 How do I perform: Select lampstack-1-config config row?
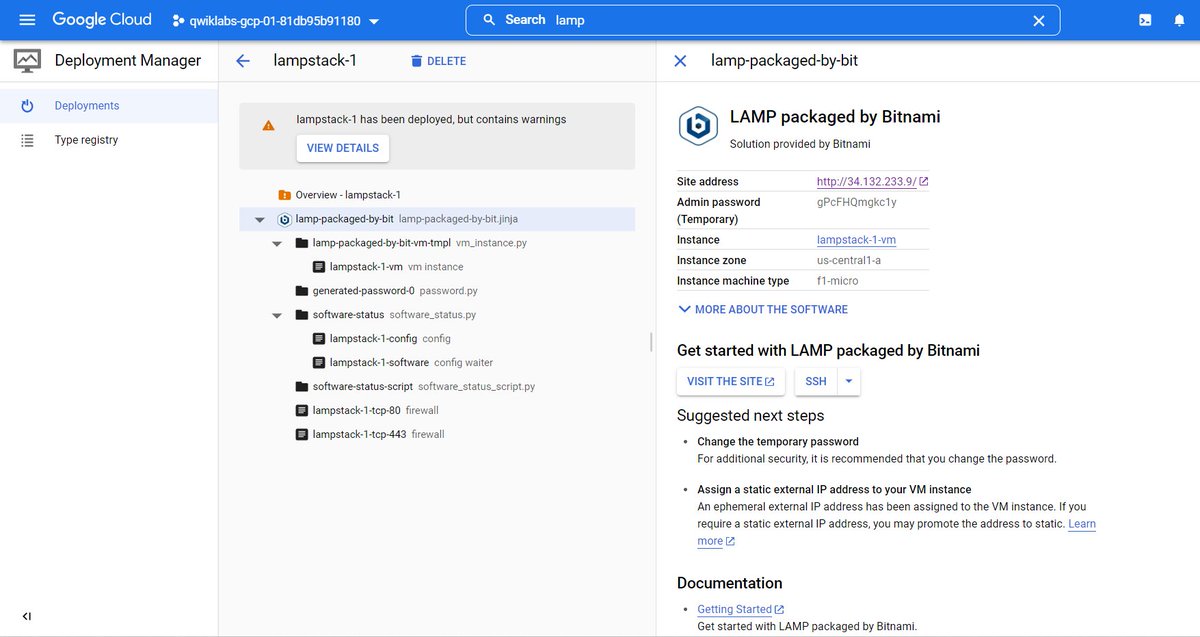click(x=437, y=339)
